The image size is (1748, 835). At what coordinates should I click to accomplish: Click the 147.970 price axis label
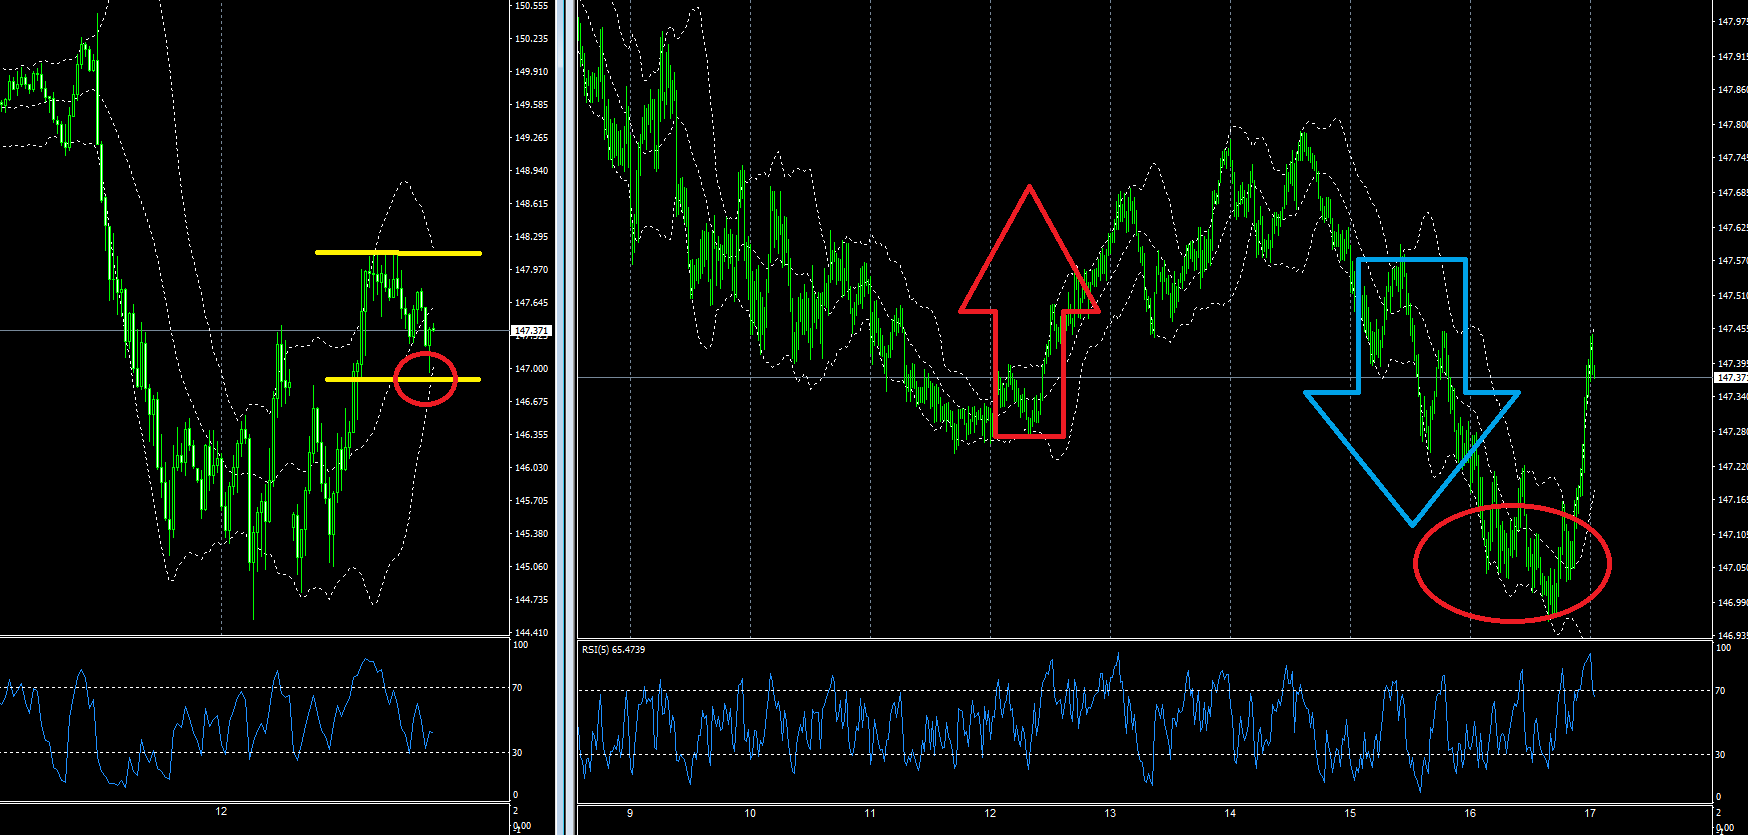(531, 270)
